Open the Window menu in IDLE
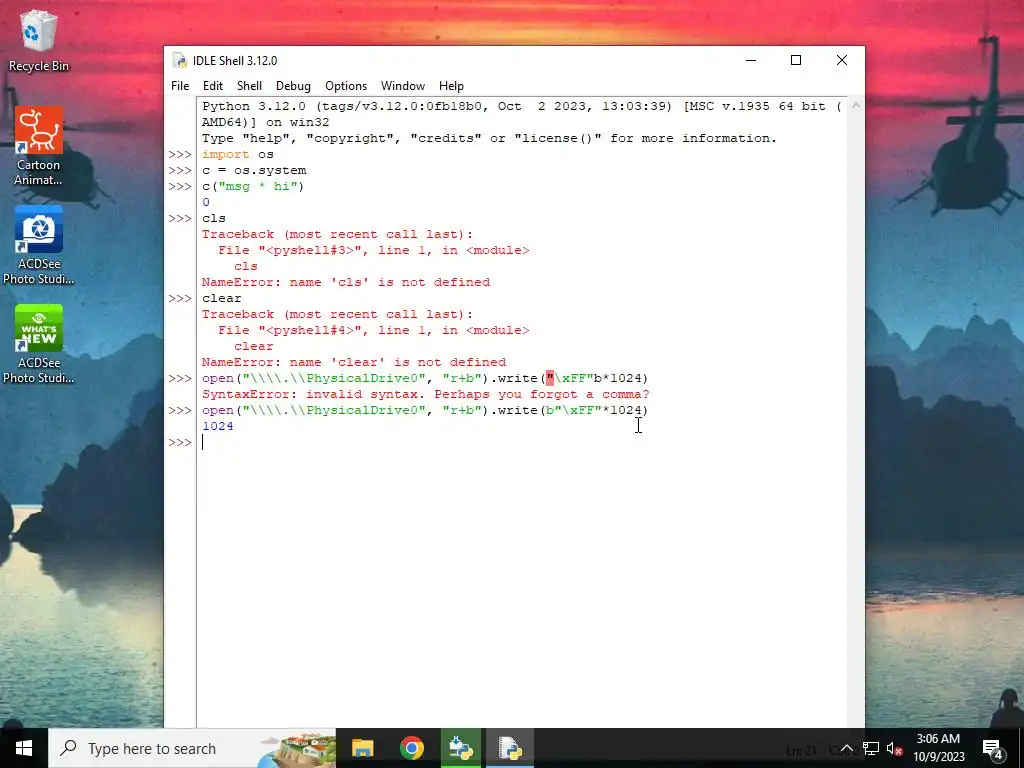This screenshot has width=1024, height=768. click(403, 86)
